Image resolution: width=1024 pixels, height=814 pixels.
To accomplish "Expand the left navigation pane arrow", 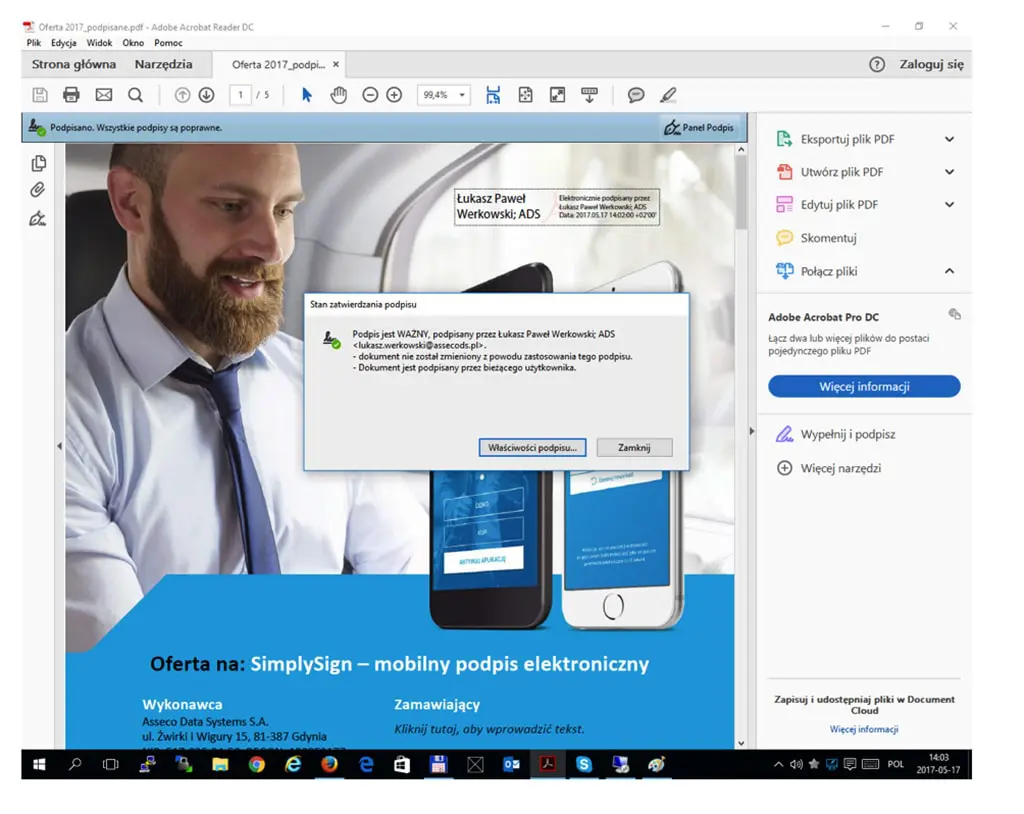I will 59,446.
